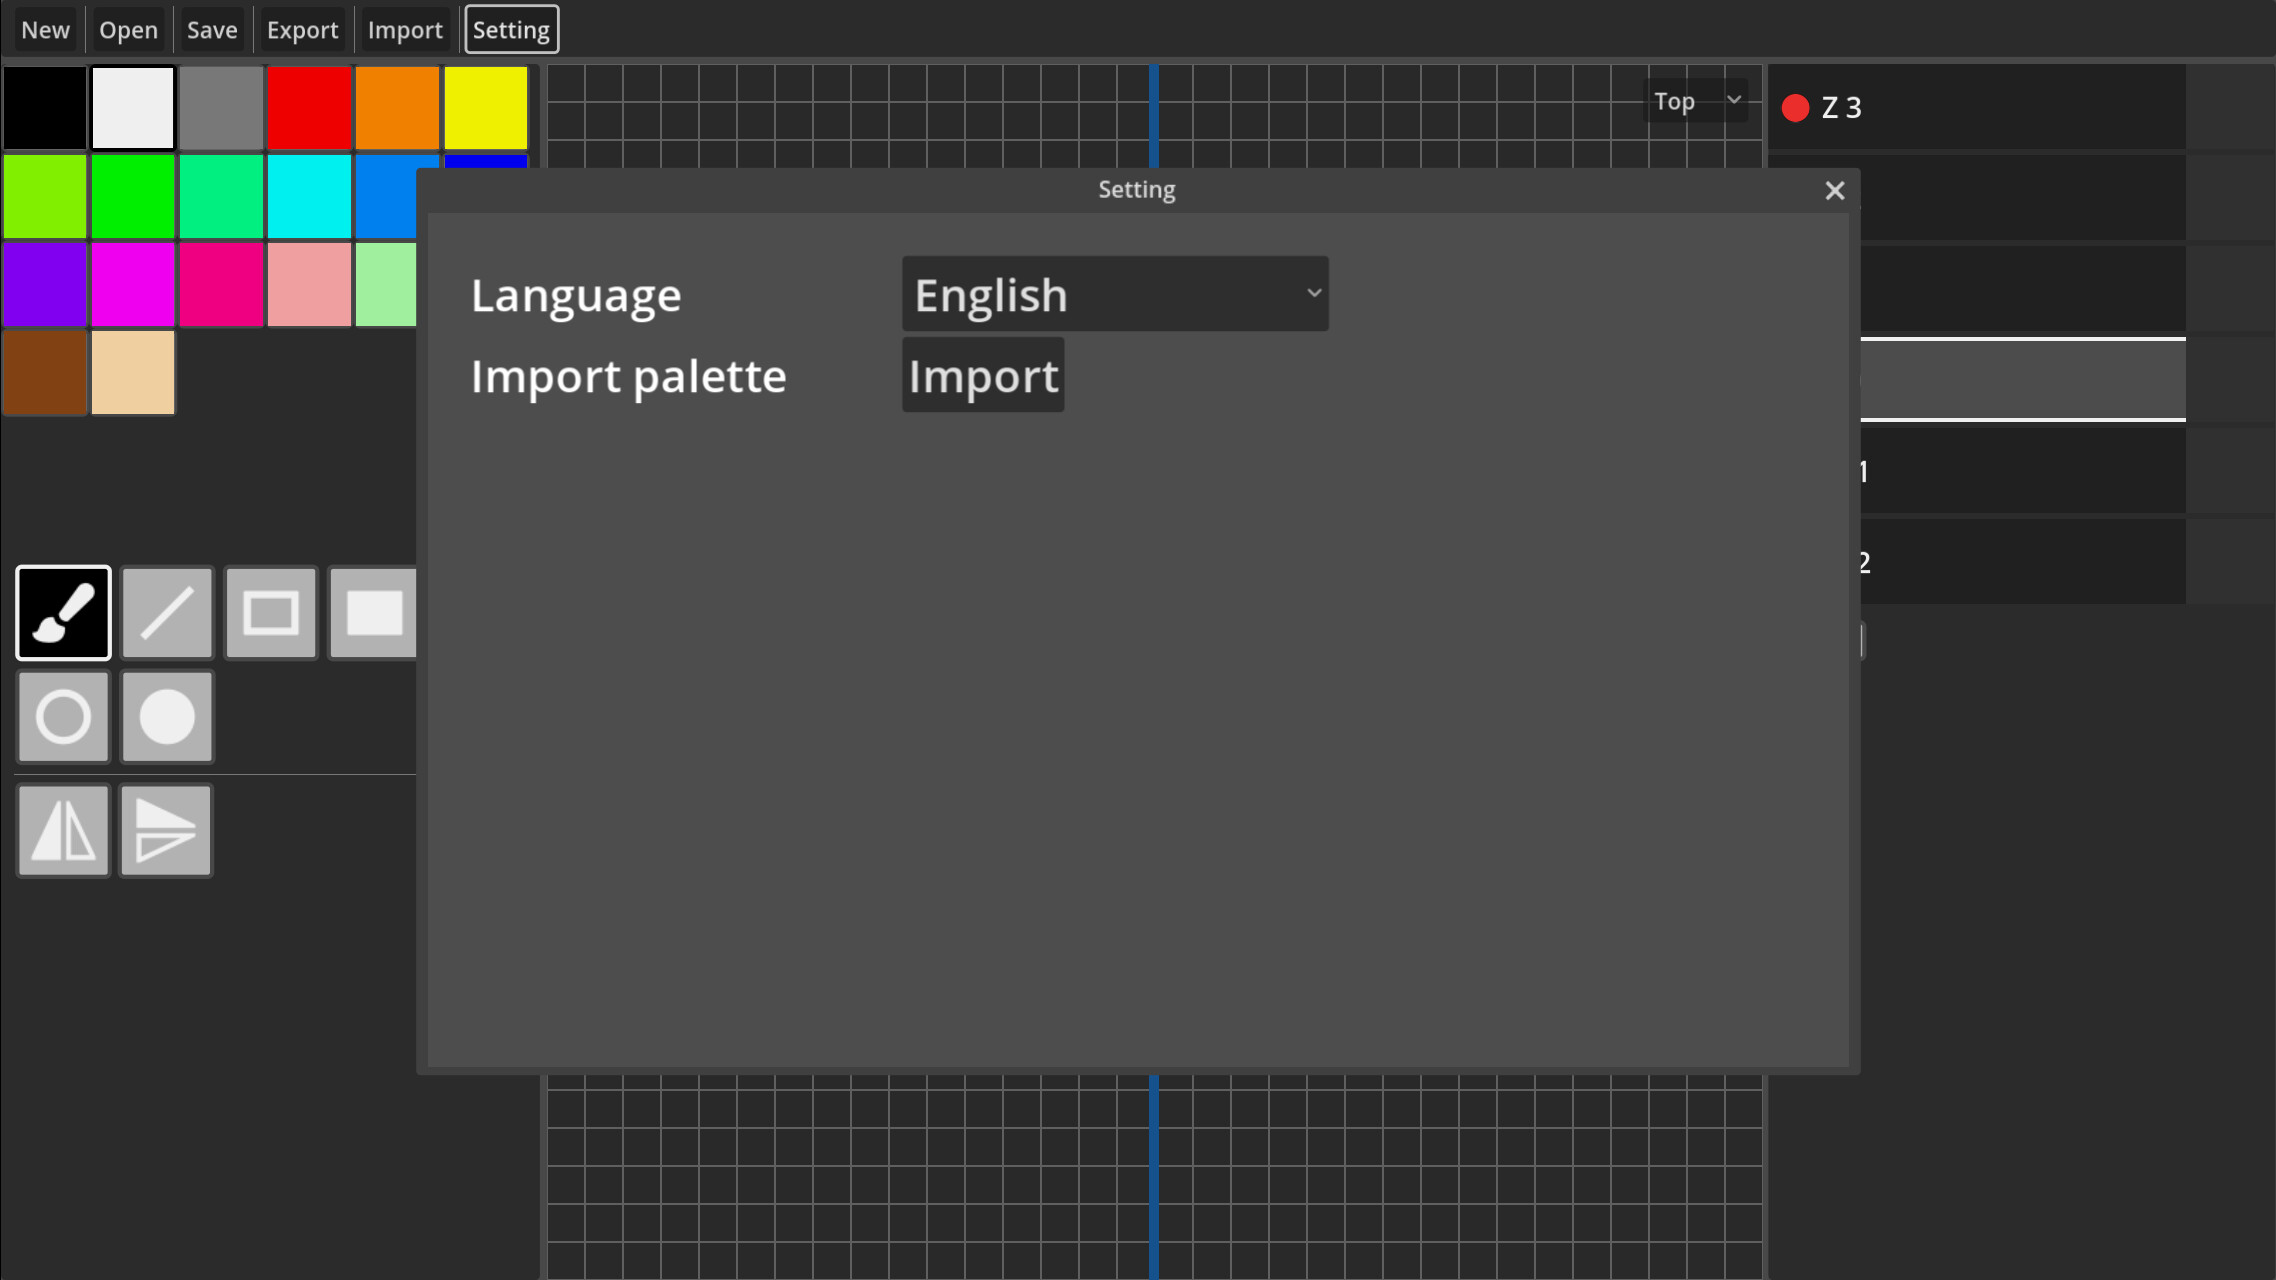Activate the vertical Flip tool
Viewport: 2276px width, 1280px height.
tap(165, 830)
